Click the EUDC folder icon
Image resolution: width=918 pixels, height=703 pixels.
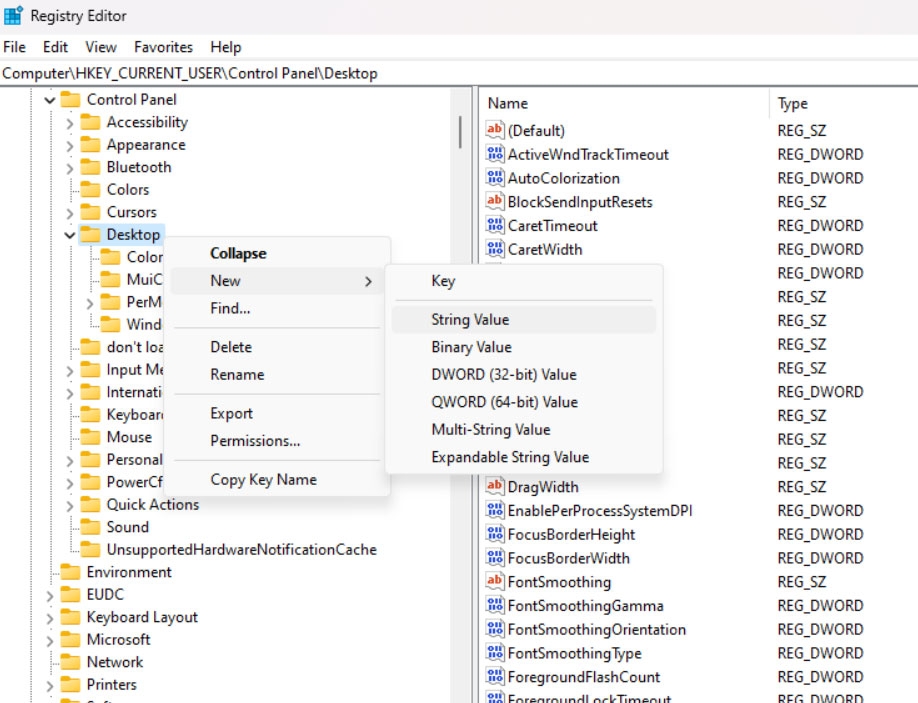coord(70,594)
